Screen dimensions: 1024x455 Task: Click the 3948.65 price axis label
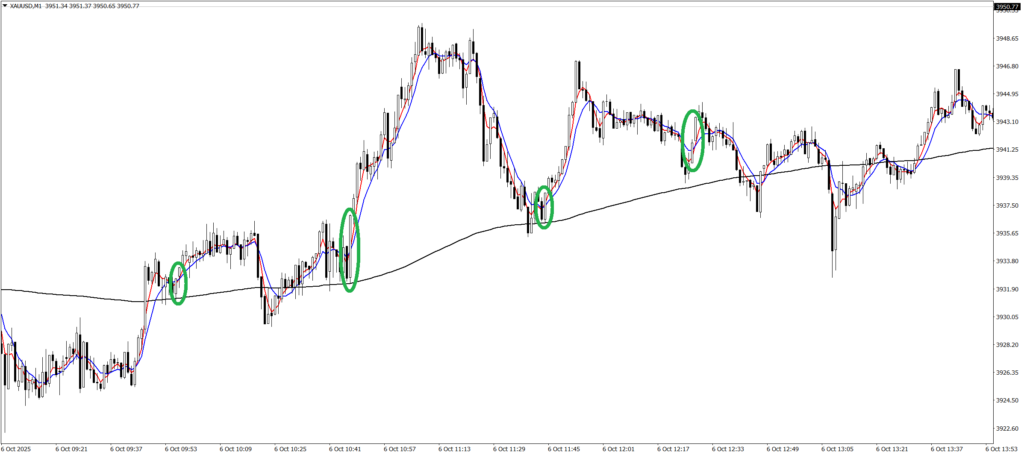(x=1006, y=39)
